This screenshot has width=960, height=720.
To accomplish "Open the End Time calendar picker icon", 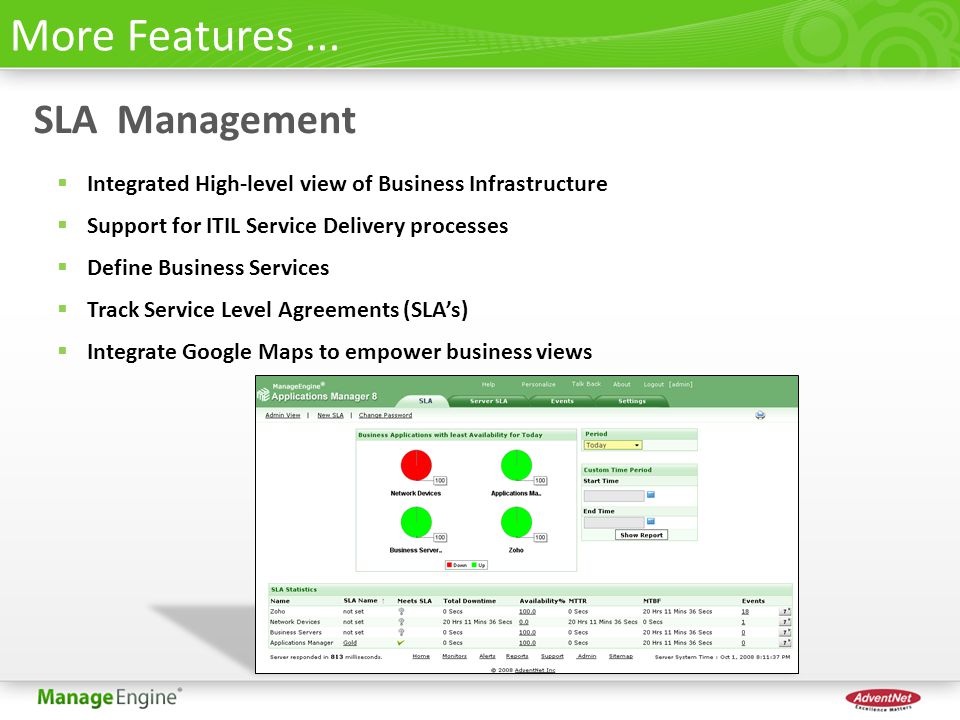I will 651,522.
